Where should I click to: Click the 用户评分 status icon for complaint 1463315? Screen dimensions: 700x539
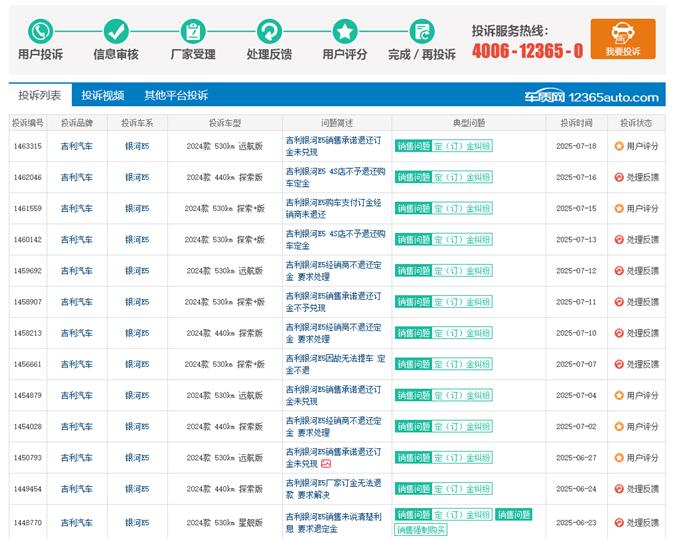pos(619,146)
